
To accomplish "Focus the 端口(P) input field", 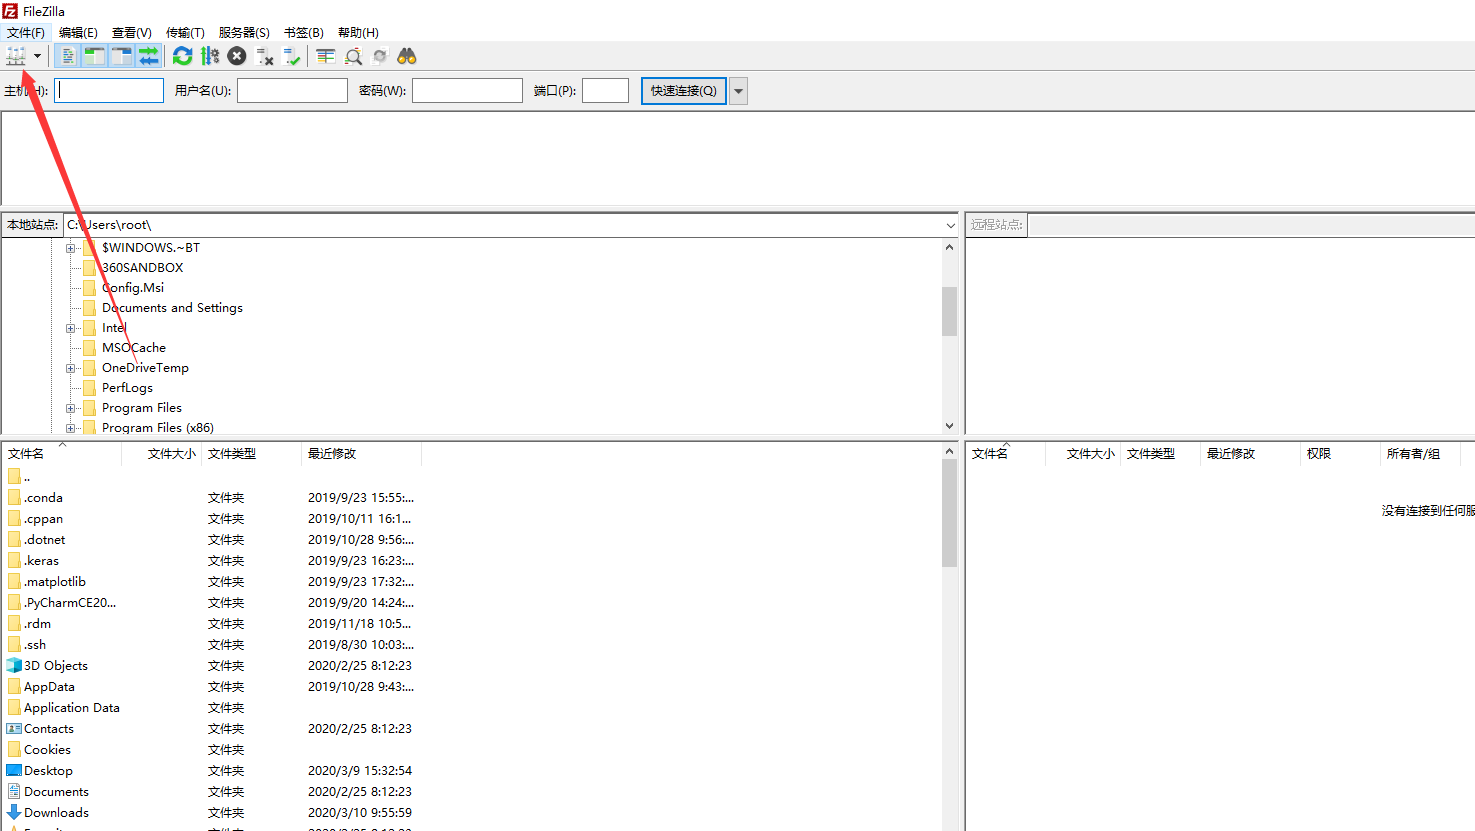I will coord(605,90).
